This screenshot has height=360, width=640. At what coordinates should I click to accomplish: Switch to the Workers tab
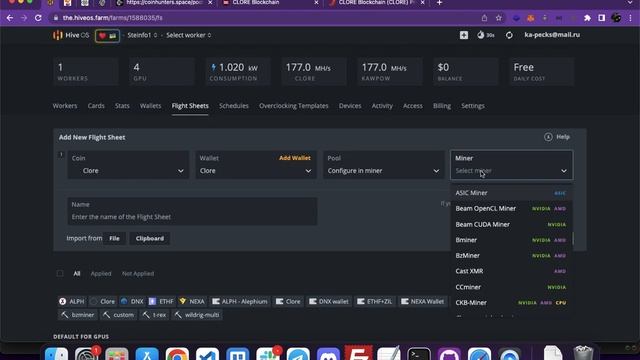click(65, 106)
